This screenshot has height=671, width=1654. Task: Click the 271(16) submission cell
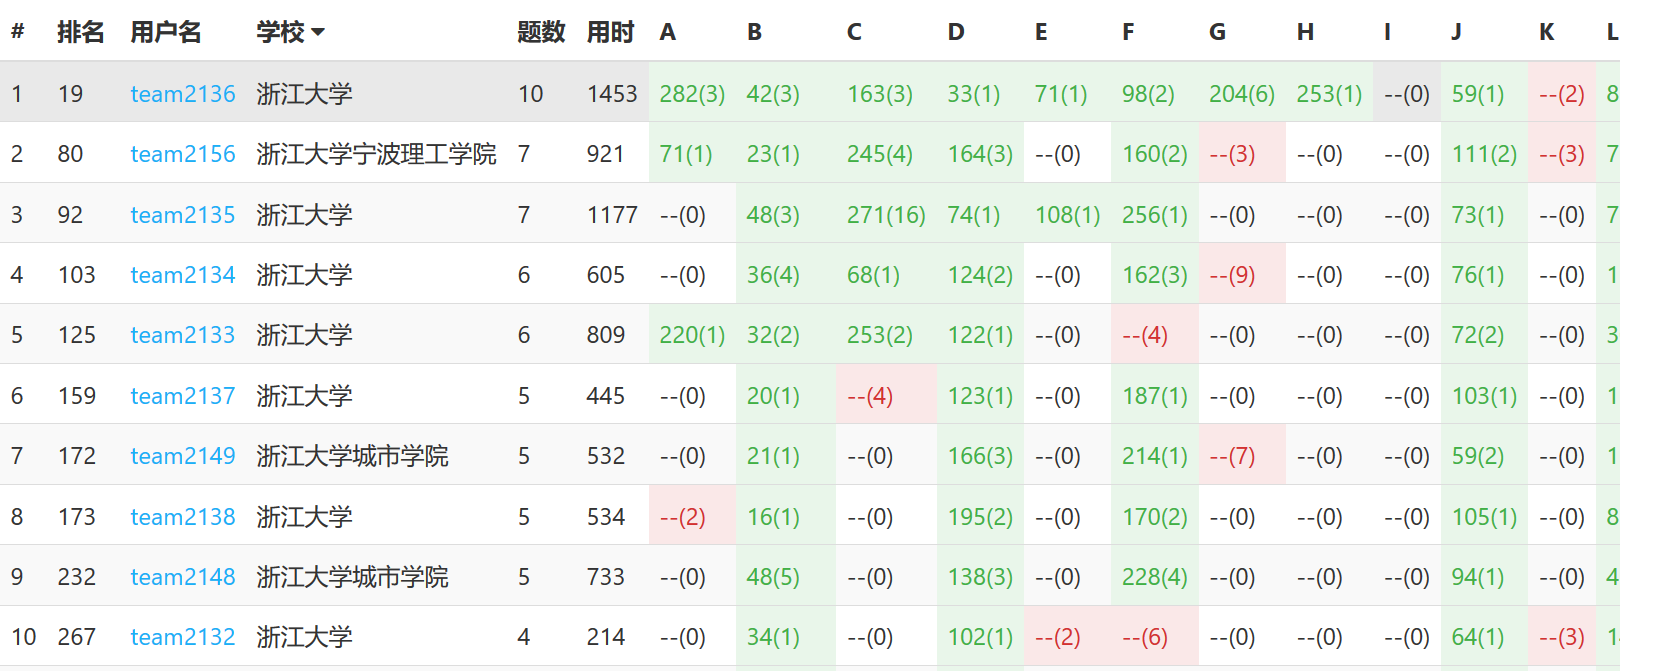886,215
